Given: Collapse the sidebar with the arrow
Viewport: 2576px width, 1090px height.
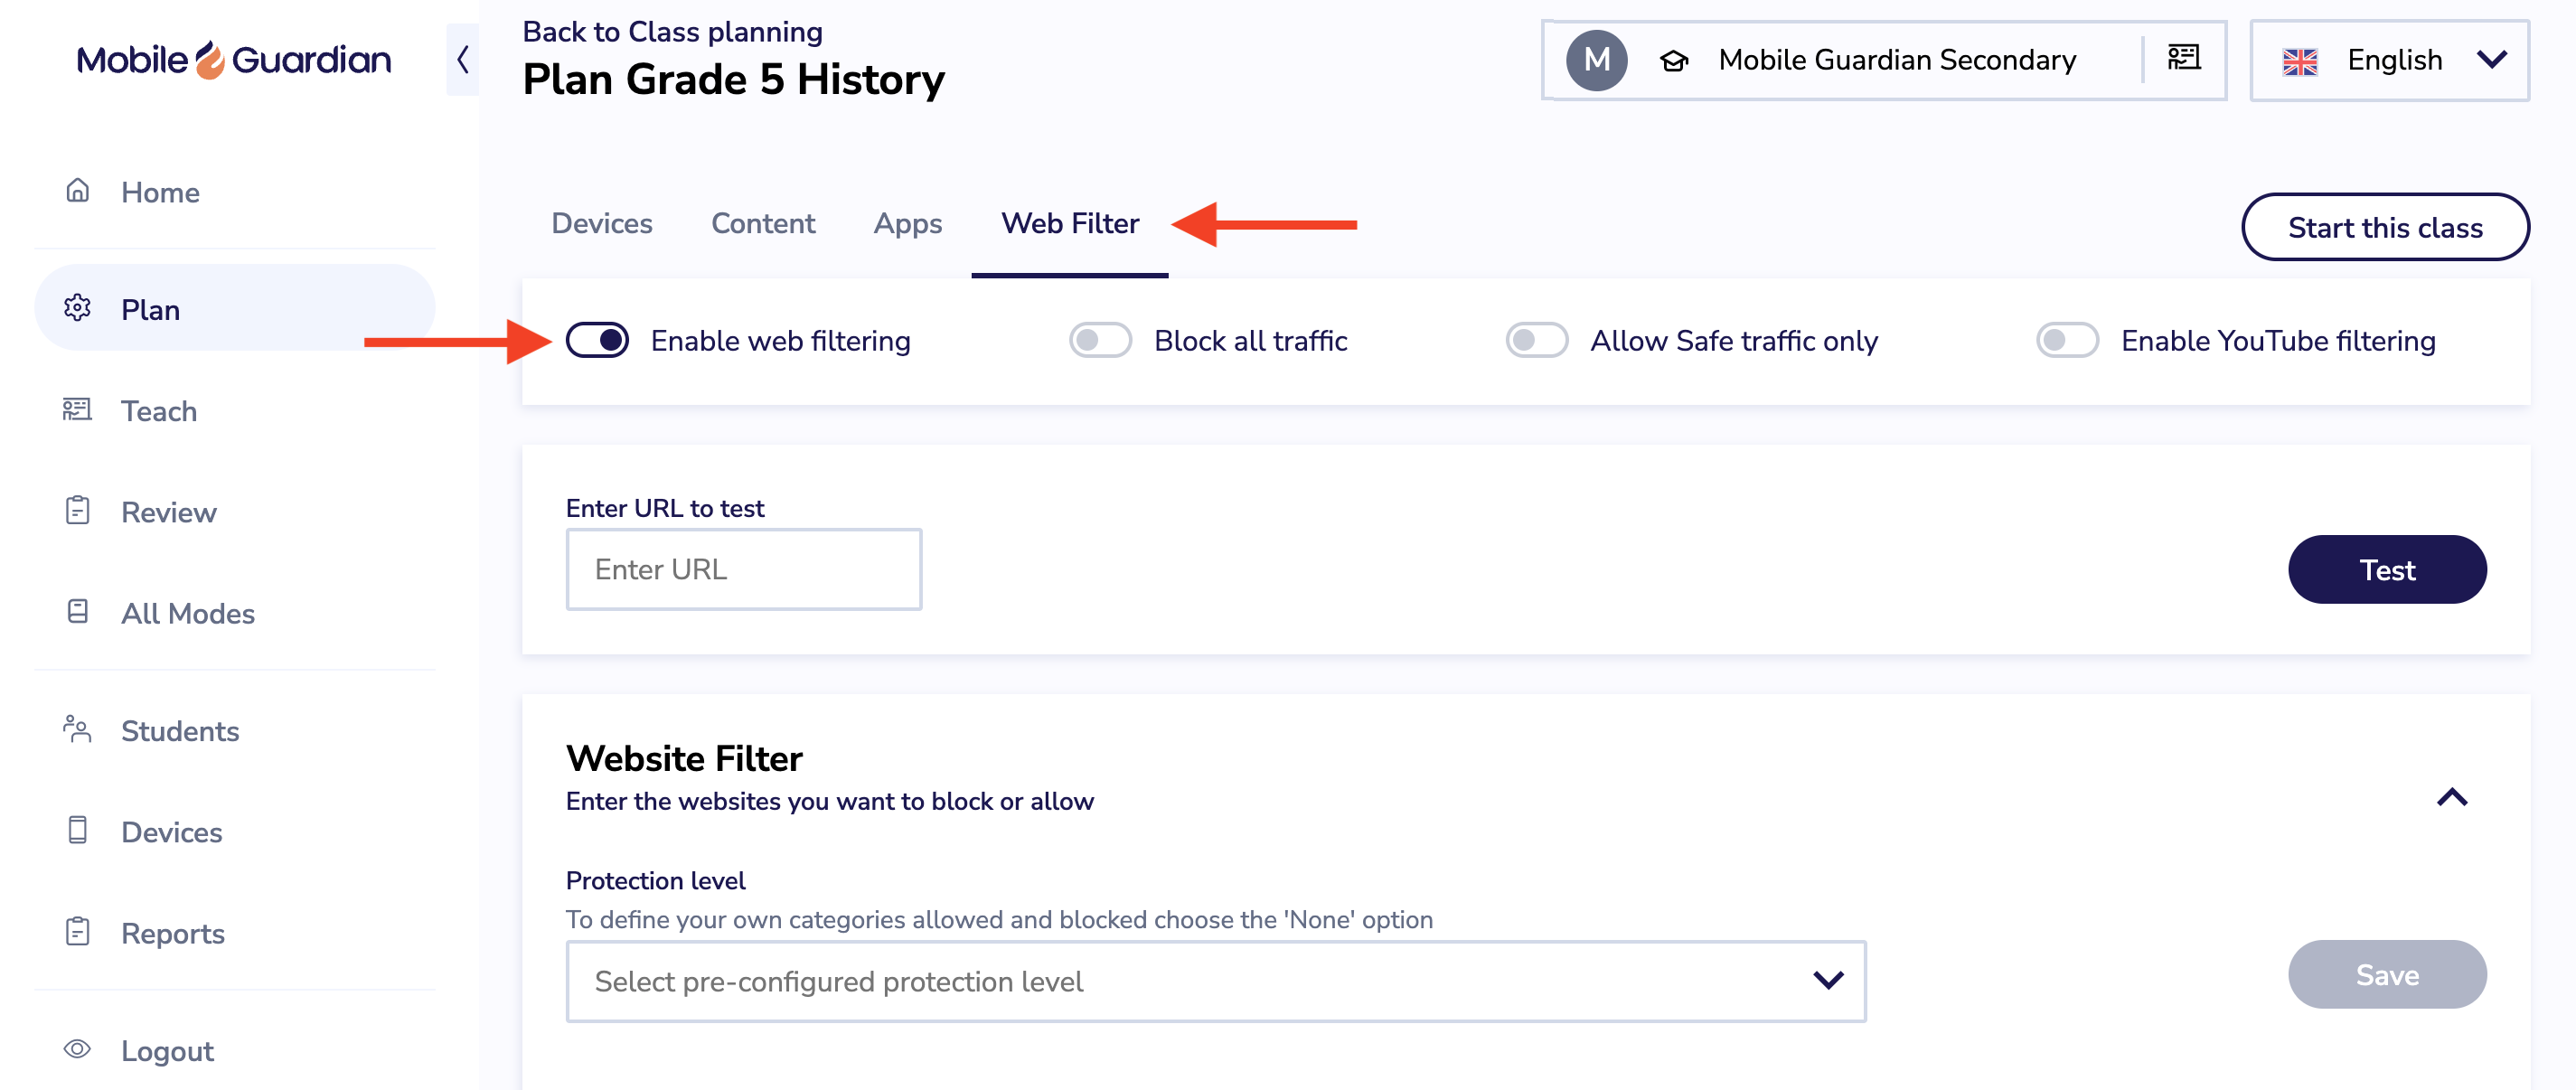Looking at the screenshot, I should pos(462,59).
